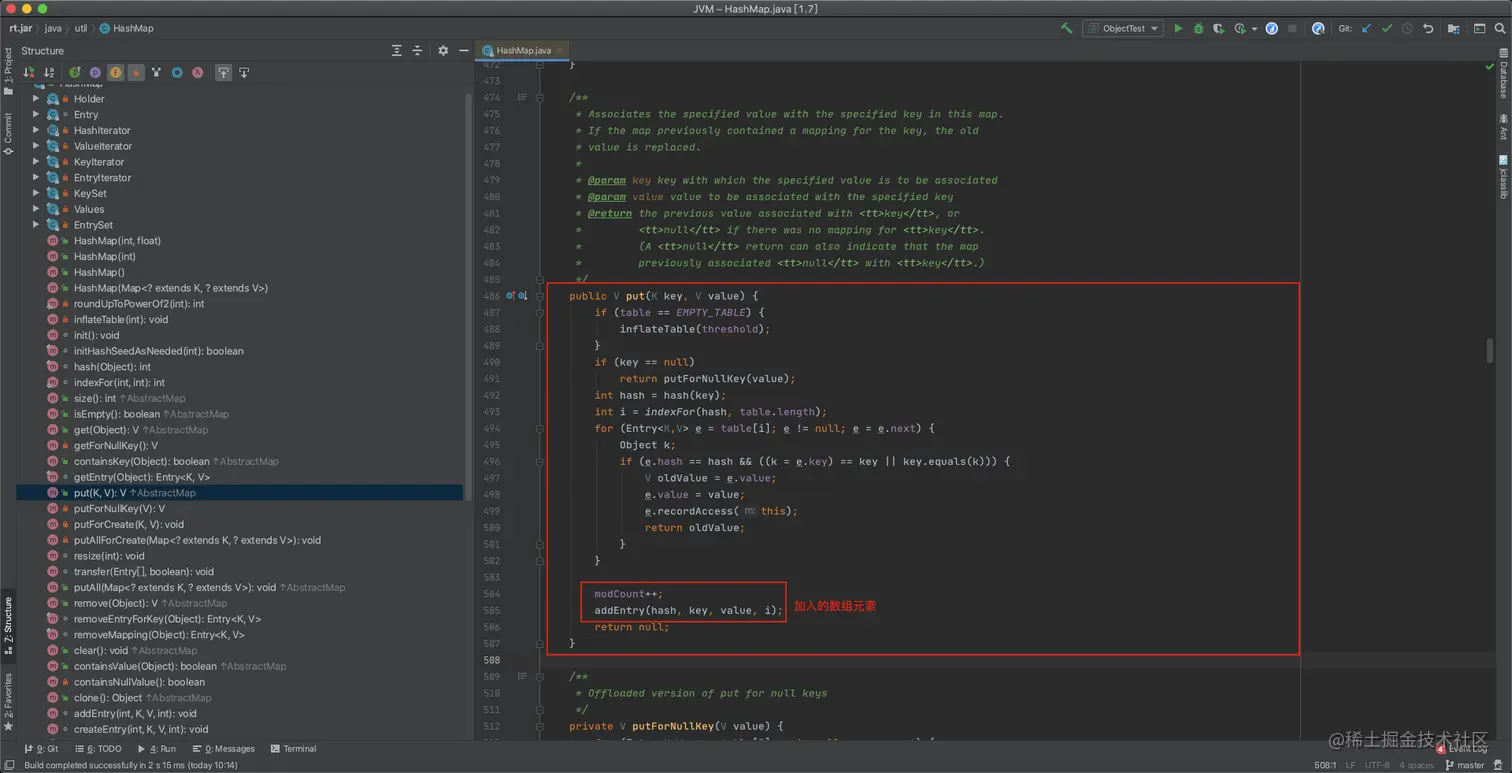Open the Project side tab
The height and width of the screenshot is (773, 1512).
coord(8,71)
